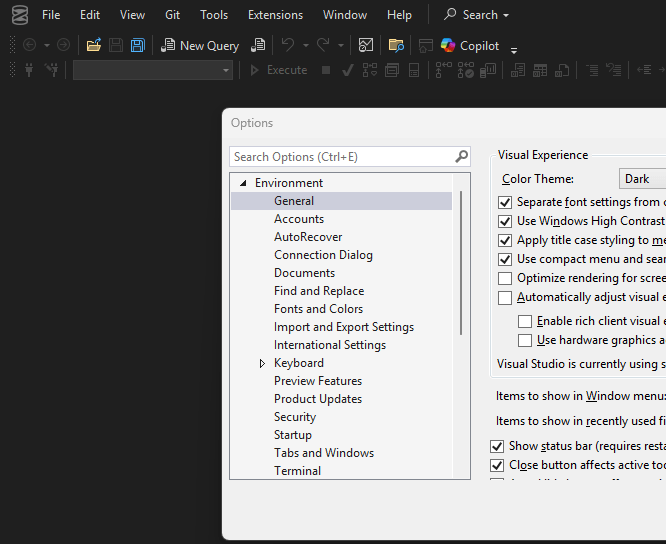Enable Optimize rendering for screens checkbox

(505, 278)
